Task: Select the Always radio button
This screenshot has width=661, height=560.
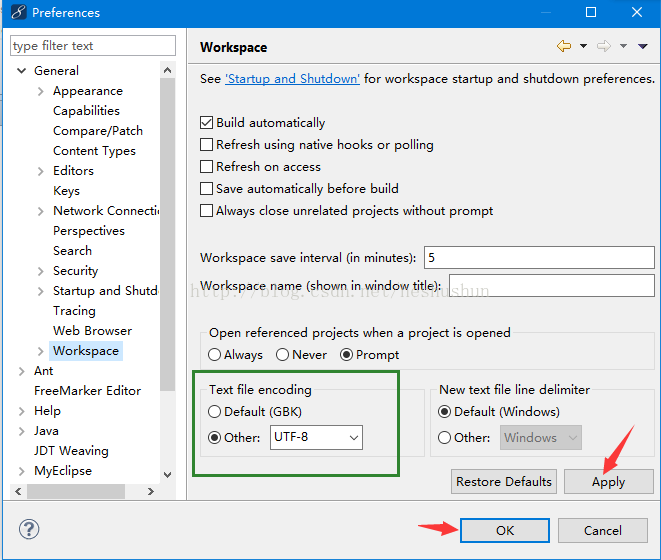Action: 215,355
